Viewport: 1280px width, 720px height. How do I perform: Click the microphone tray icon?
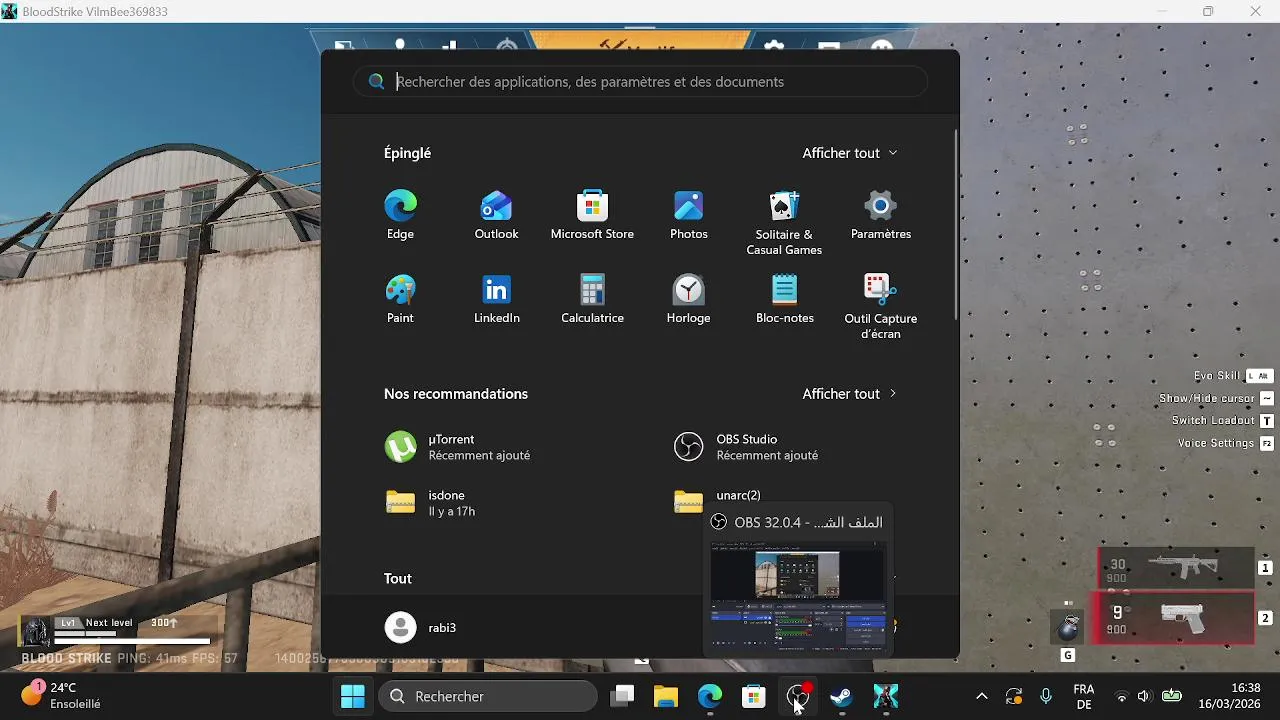coord(1046,696)
